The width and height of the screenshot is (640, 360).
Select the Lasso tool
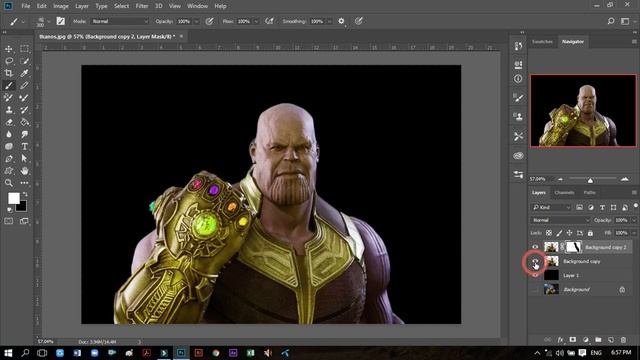point(9,61)
